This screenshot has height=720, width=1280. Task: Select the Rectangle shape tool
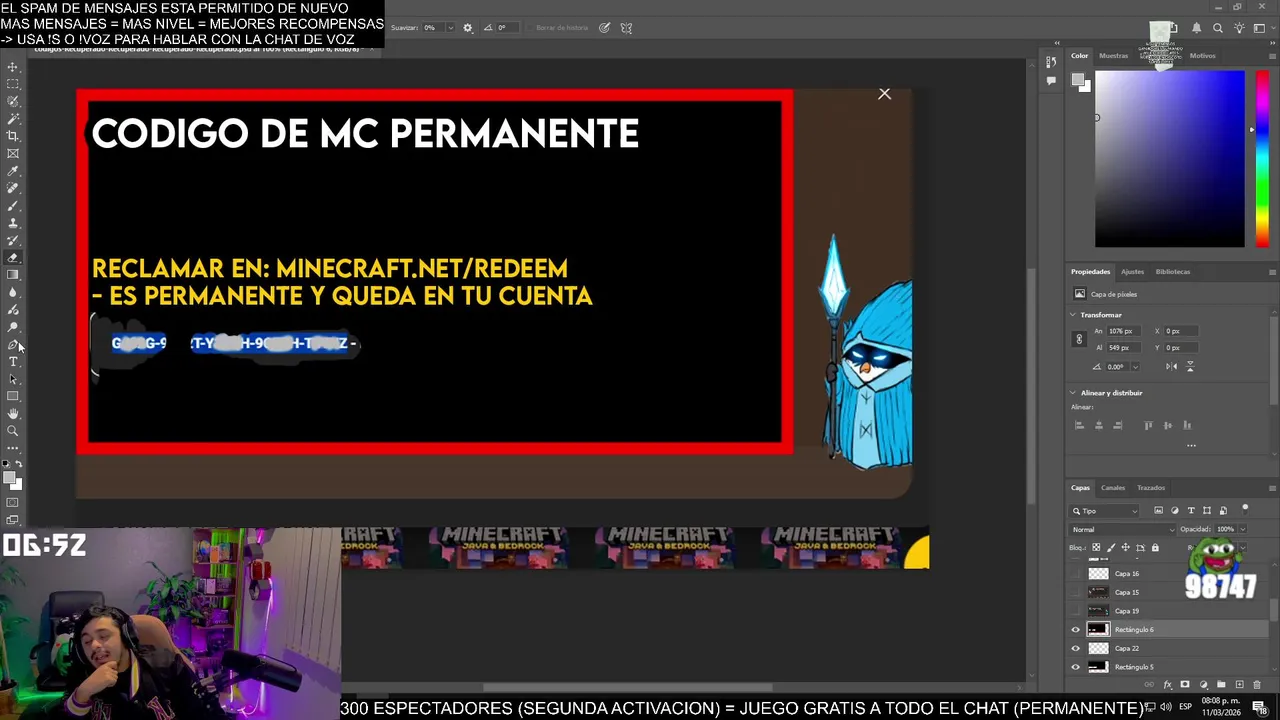click(x=13, y=396)
